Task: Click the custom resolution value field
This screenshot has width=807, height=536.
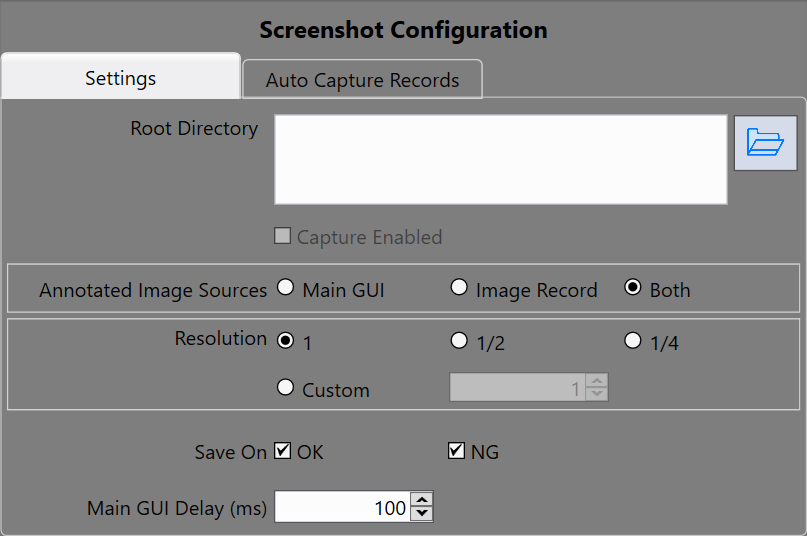Action: 517,388
